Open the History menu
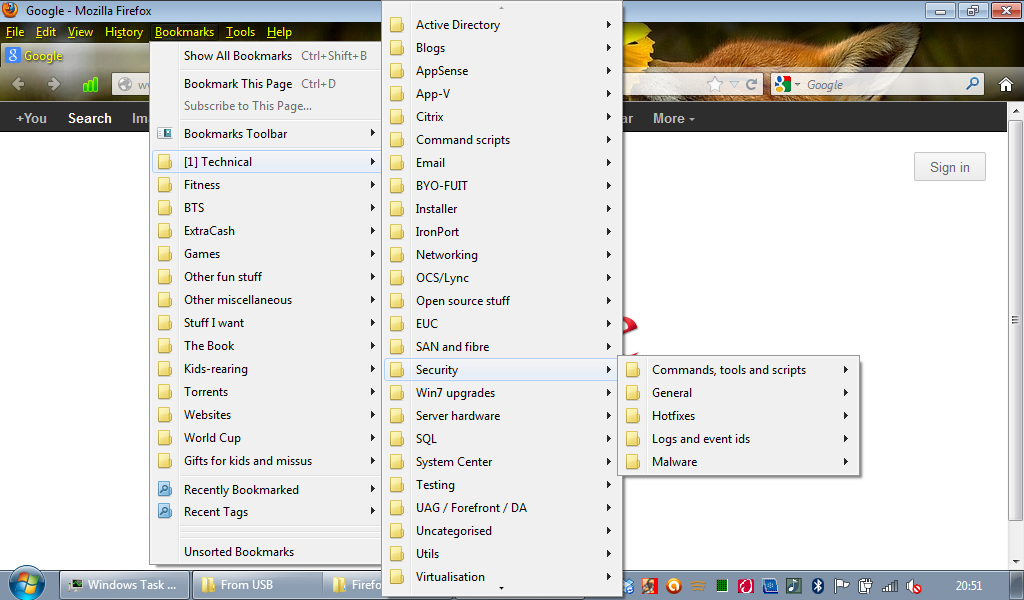Image resolution: width=1024 pixels, height=600 pixels. [124, 32]
